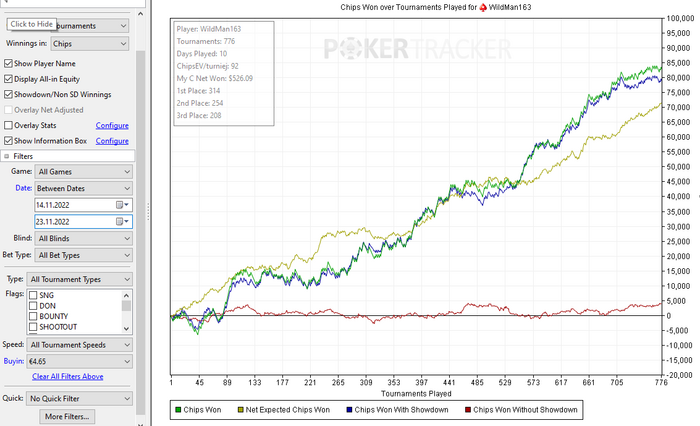Click the Chips Won Without Showdown legend label
This screenshot has height=426, width=700.
(x=525, y=409)
